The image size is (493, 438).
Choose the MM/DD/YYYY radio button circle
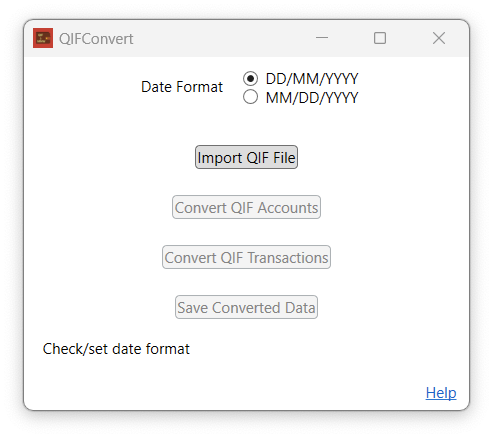point(250,97)
